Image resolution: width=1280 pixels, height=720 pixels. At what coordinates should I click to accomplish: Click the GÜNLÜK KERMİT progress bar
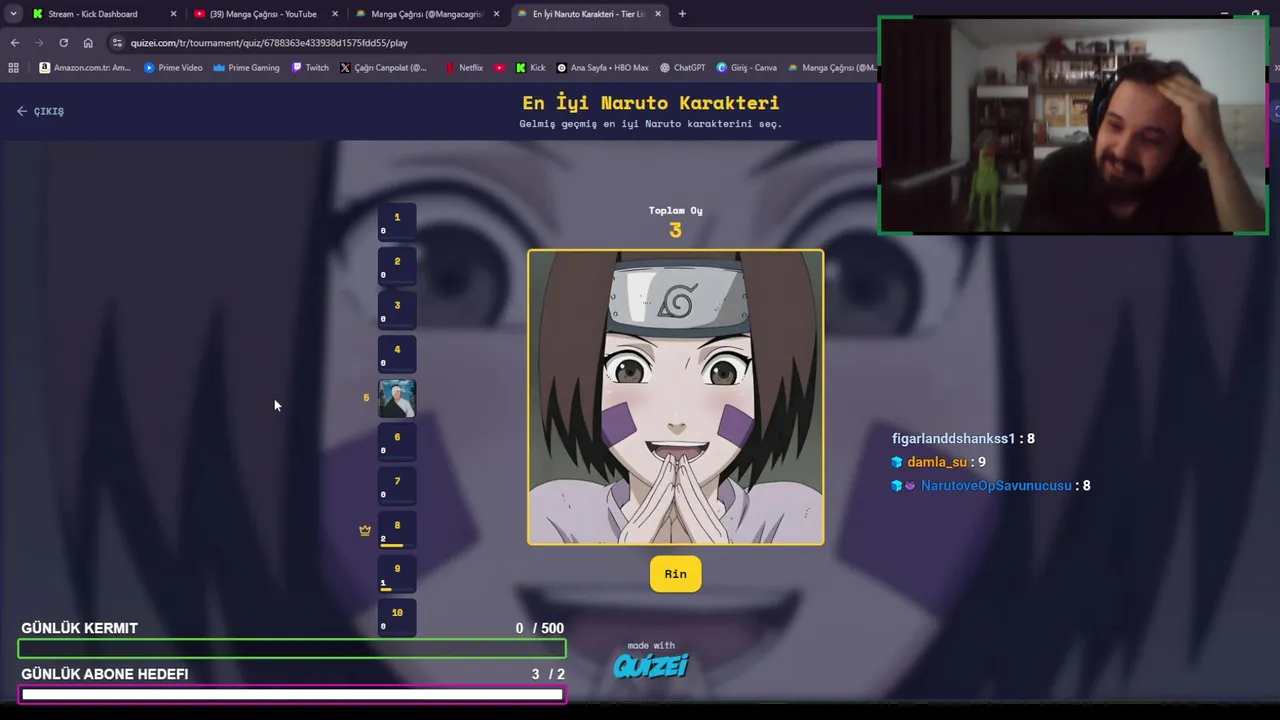pyautogui.click(x=292, y=649)
